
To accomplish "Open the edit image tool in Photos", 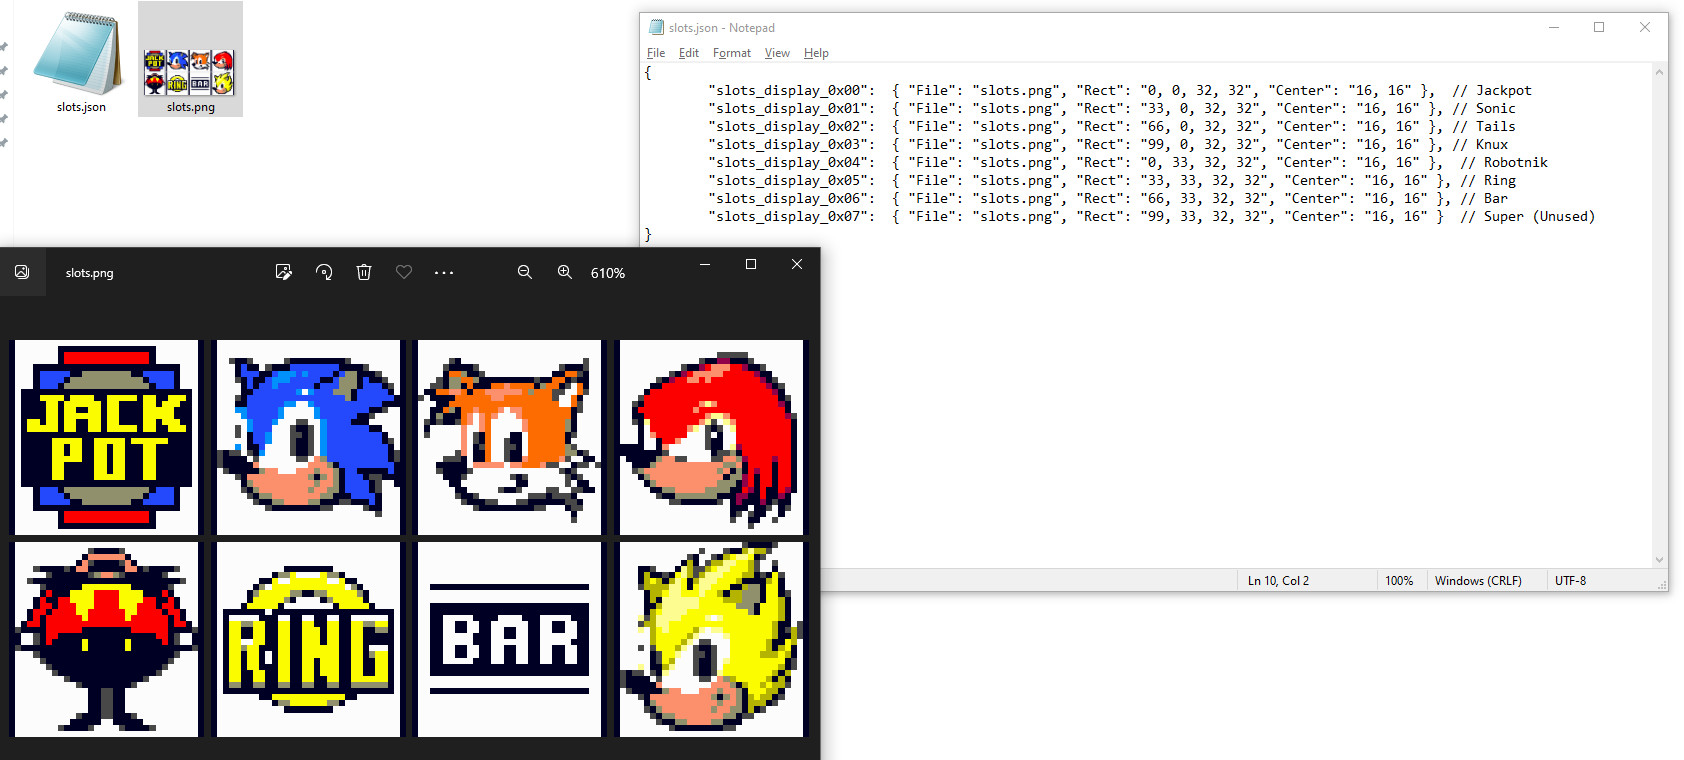I will (x=284, y=272).
